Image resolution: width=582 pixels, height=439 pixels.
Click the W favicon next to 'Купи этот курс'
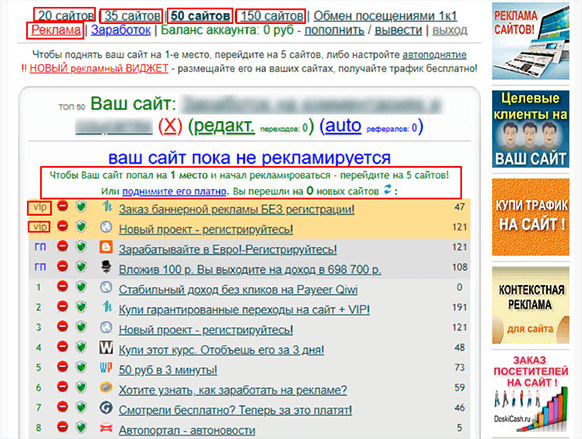[x=106, y=347]
